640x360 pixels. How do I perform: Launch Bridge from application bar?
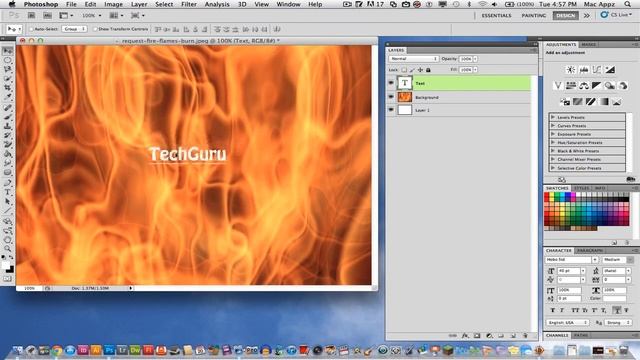point(31,16)
